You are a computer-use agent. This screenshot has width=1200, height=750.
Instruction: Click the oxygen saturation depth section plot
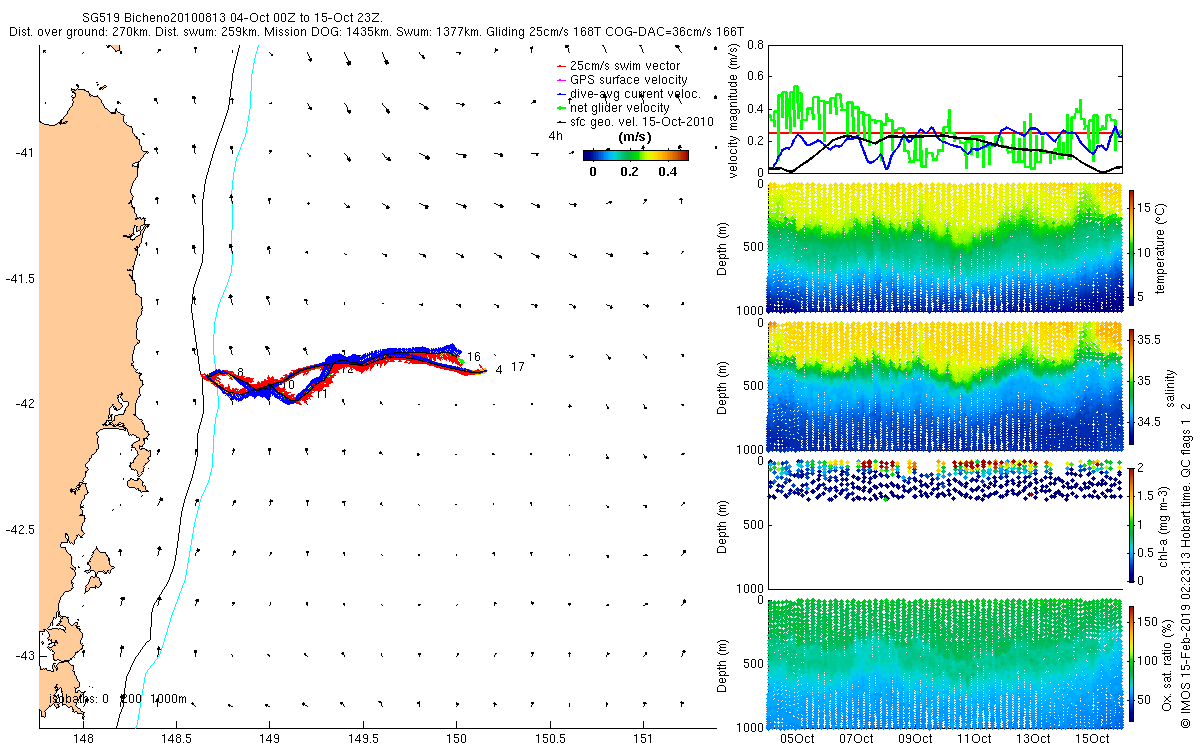[x=945, y=661]
